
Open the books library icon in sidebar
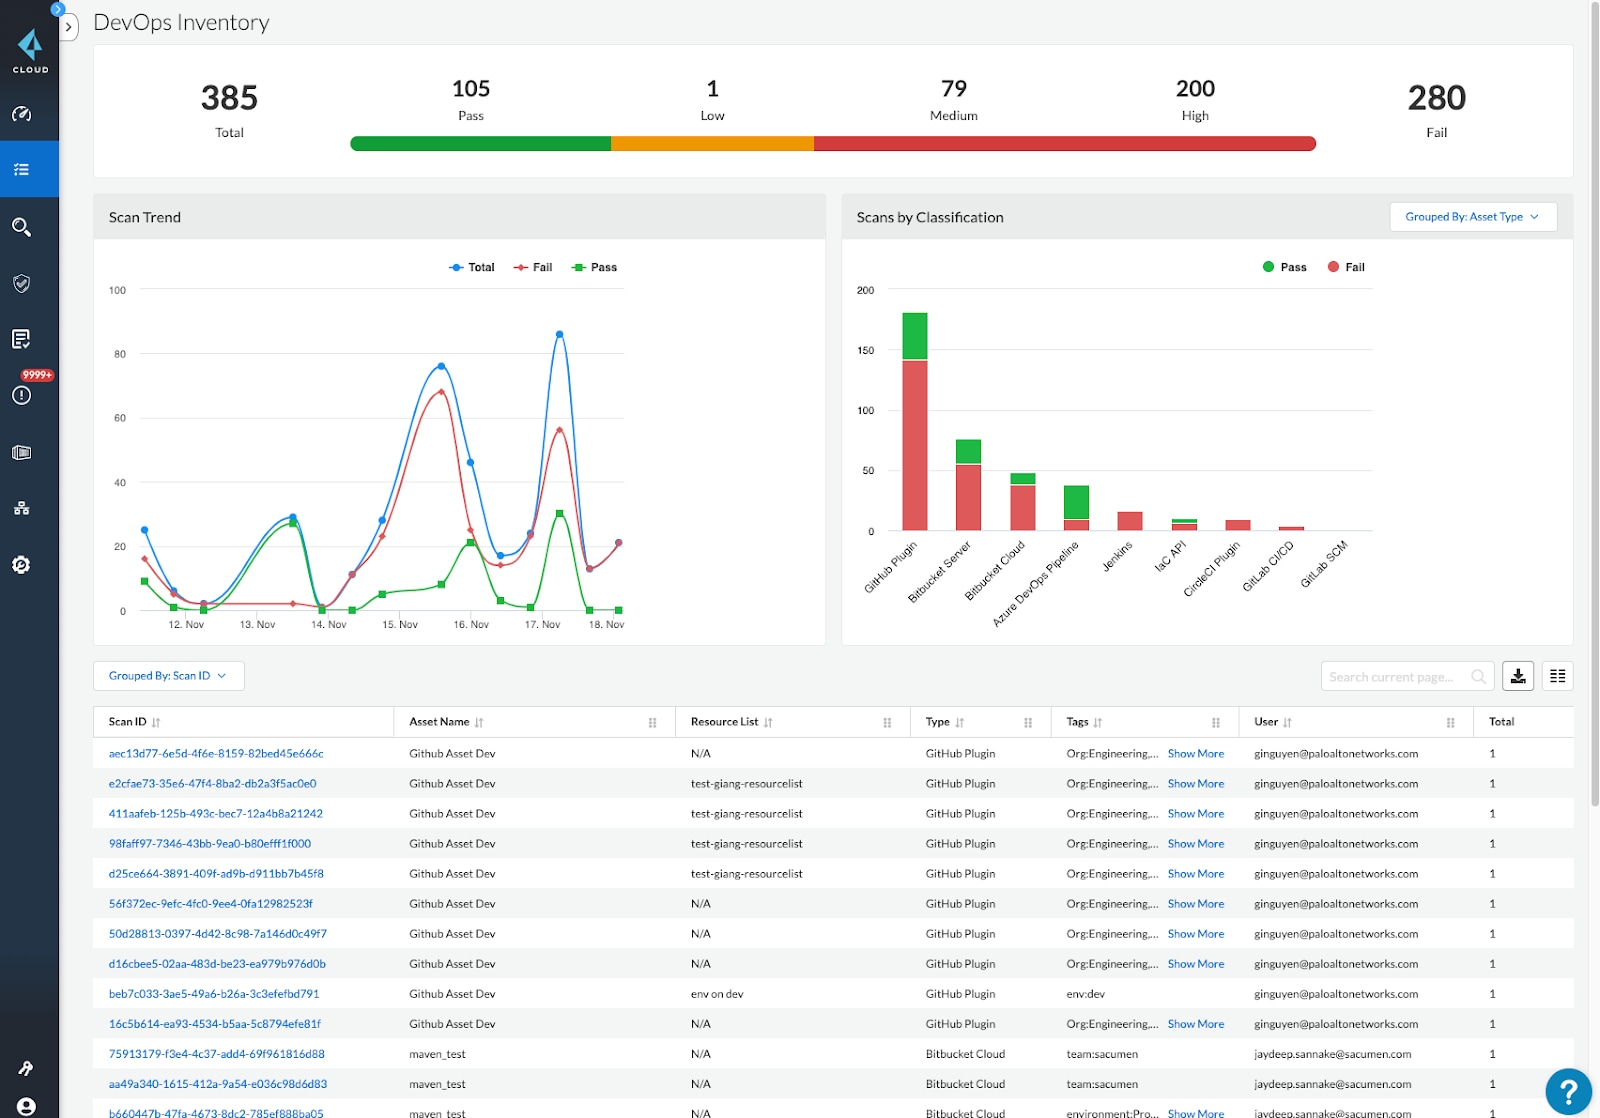[x=21, y=452]
